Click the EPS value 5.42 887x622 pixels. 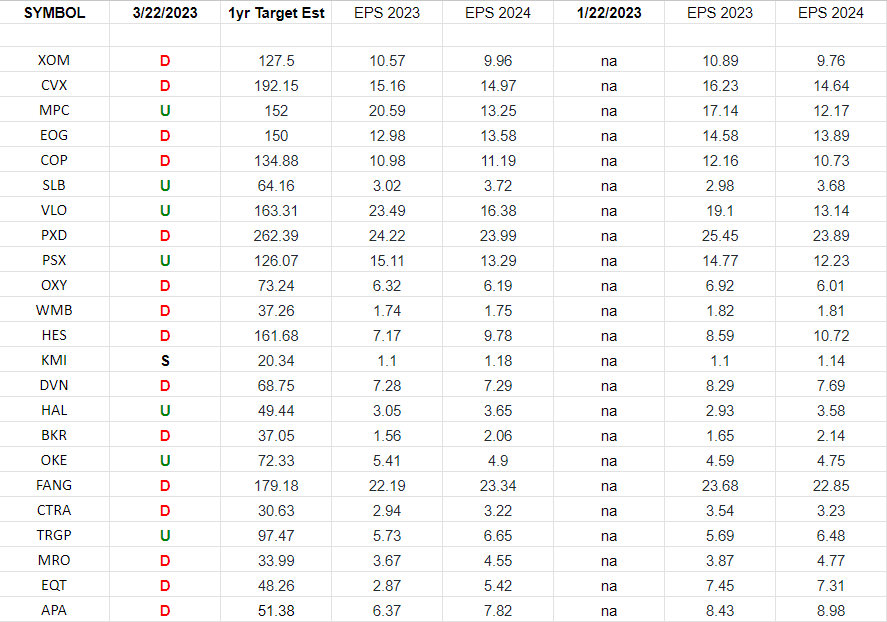pyautogui.click(x=498, y=586)
